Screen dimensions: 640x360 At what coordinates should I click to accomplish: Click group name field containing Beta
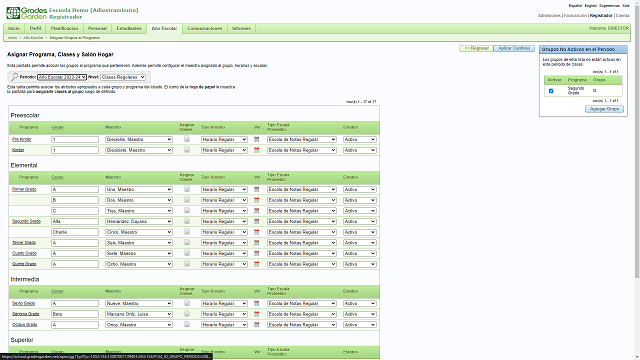coord(75,314)
